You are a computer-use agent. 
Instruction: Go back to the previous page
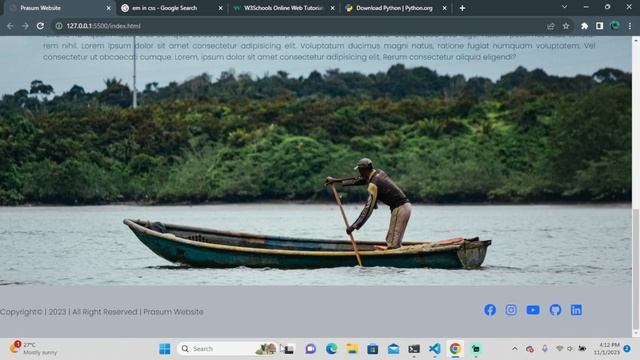pyautogui.click(x=10, y=26)
